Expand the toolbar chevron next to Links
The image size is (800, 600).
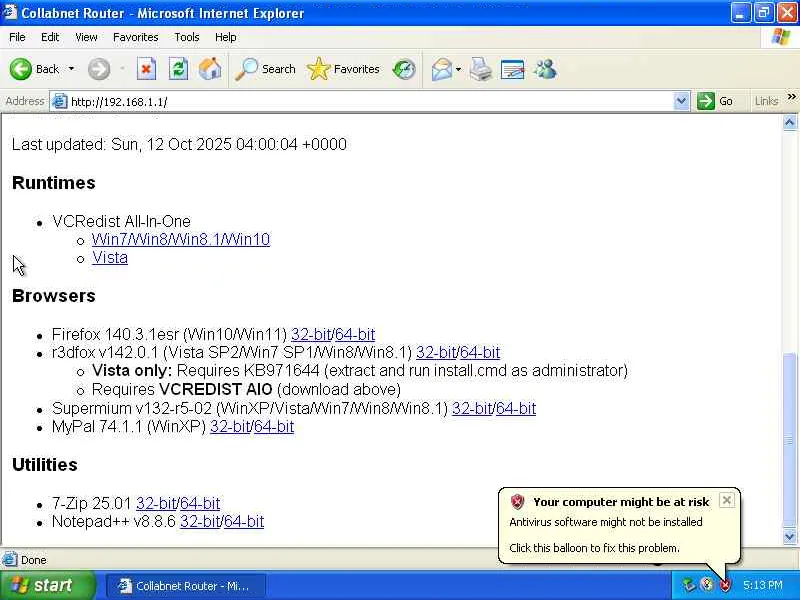791,97
